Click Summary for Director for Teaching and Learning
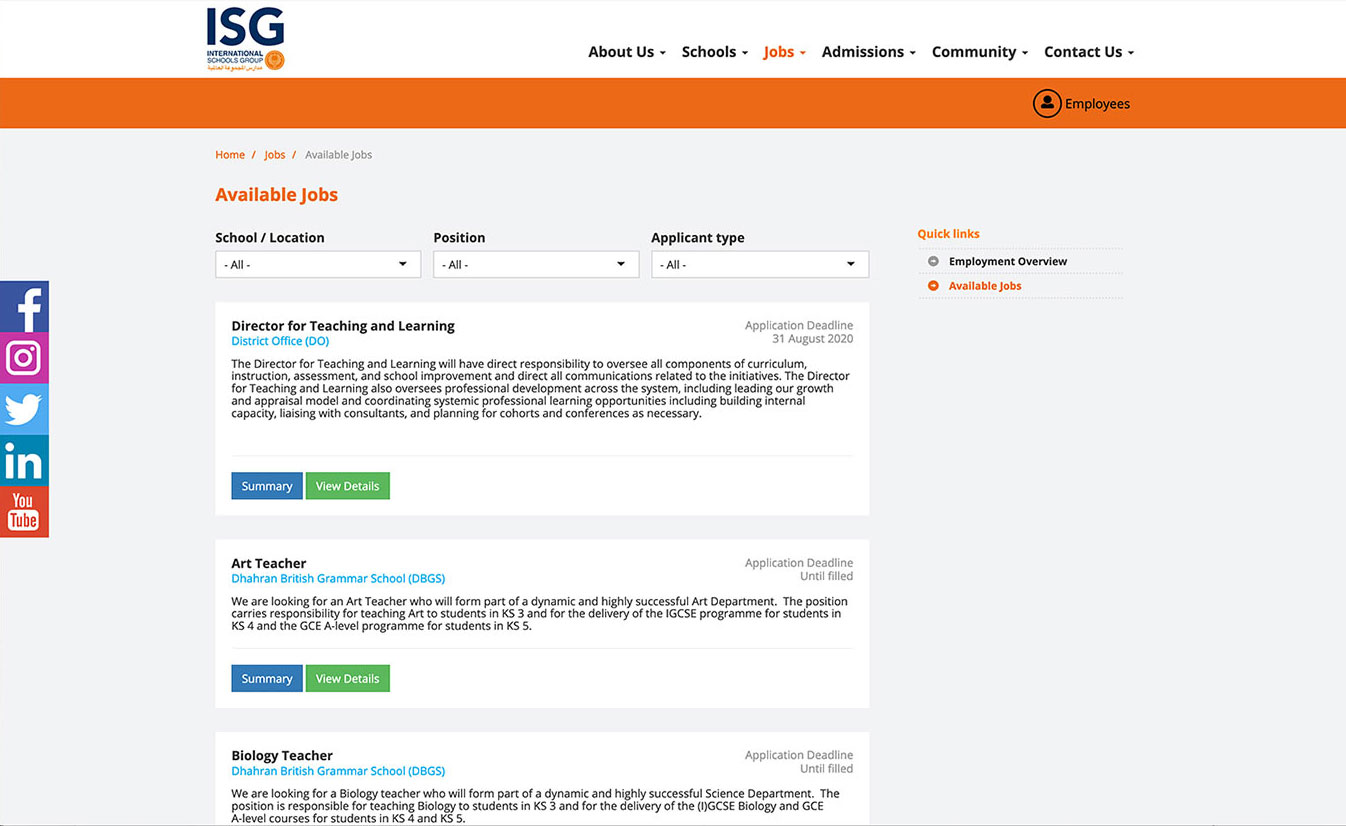The width and height of the screenshot is (1346, 826). 266,485
